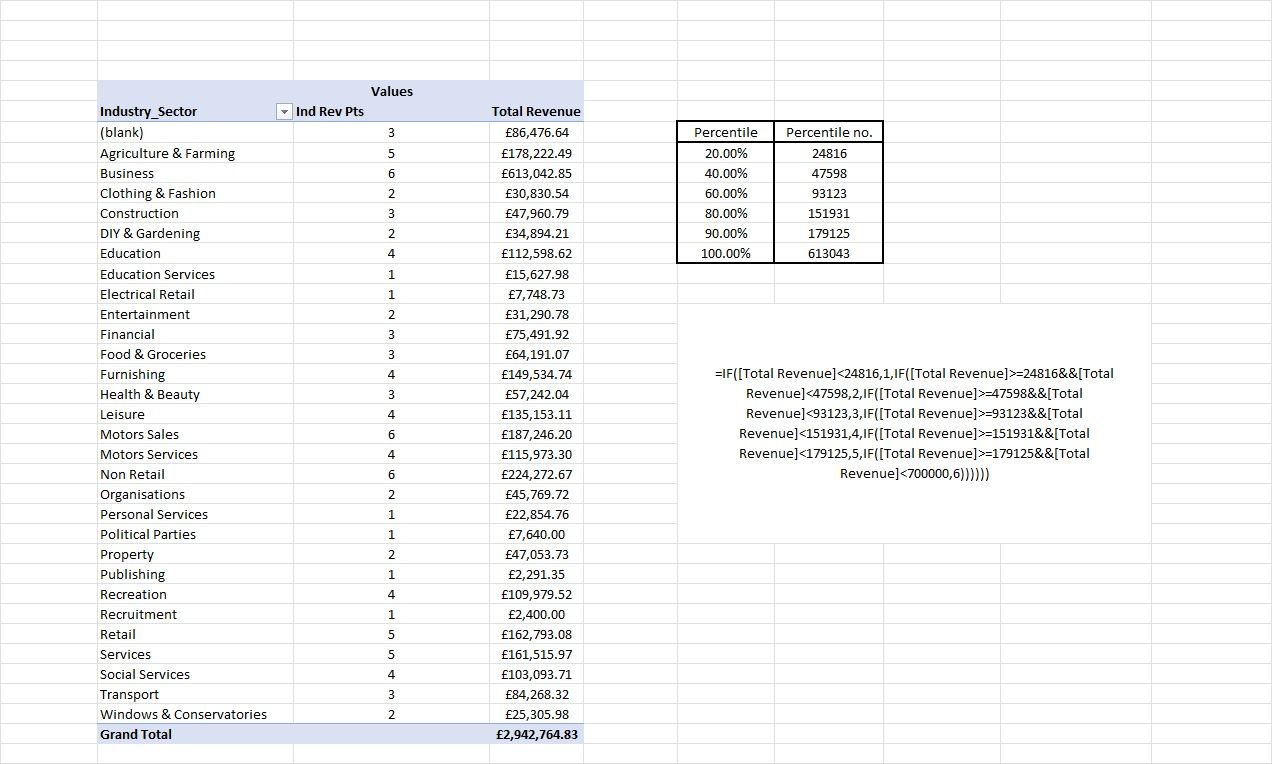
Task: Click the £7,640.00 revenue cell
Action: tap(536, 534)
